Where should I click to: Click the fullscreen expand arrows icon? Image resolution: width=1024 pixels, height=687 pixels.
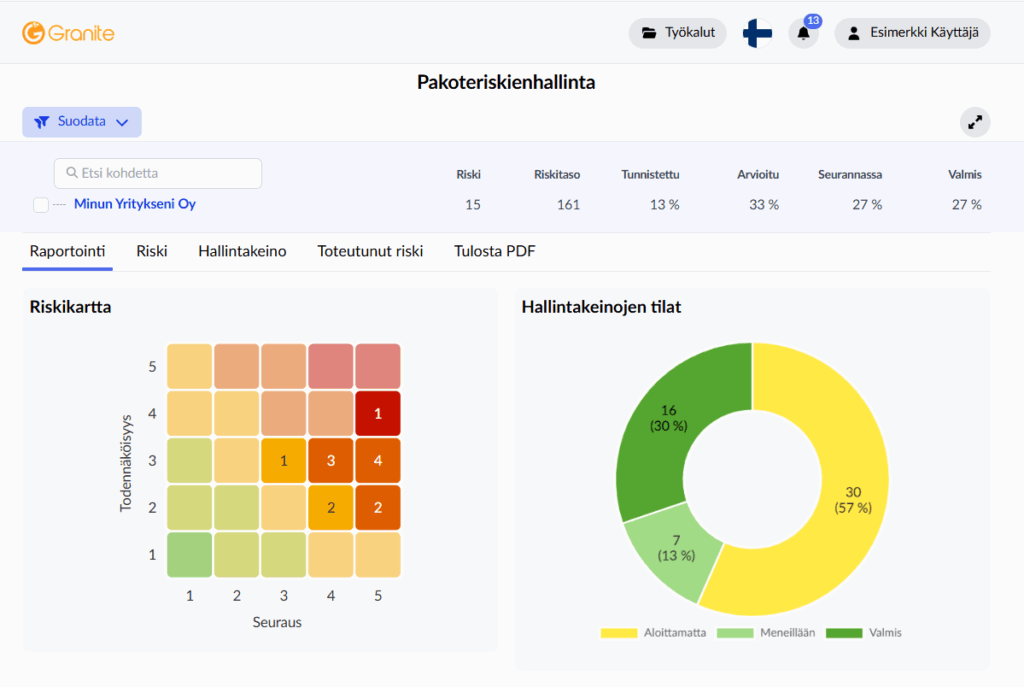click(x=974, y=122)
